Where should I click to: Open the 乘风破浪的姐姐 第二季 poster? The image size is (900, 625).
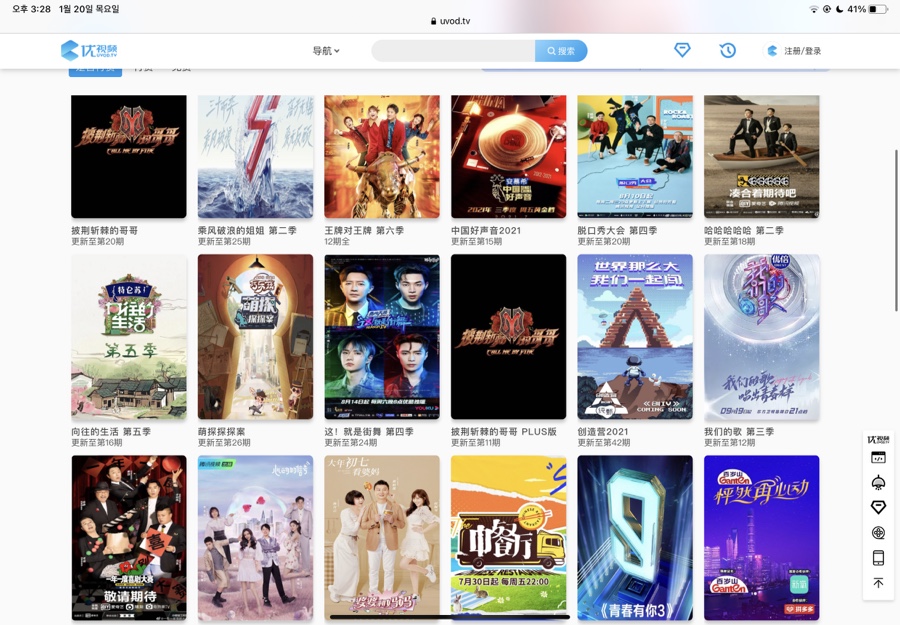[255, 156]
